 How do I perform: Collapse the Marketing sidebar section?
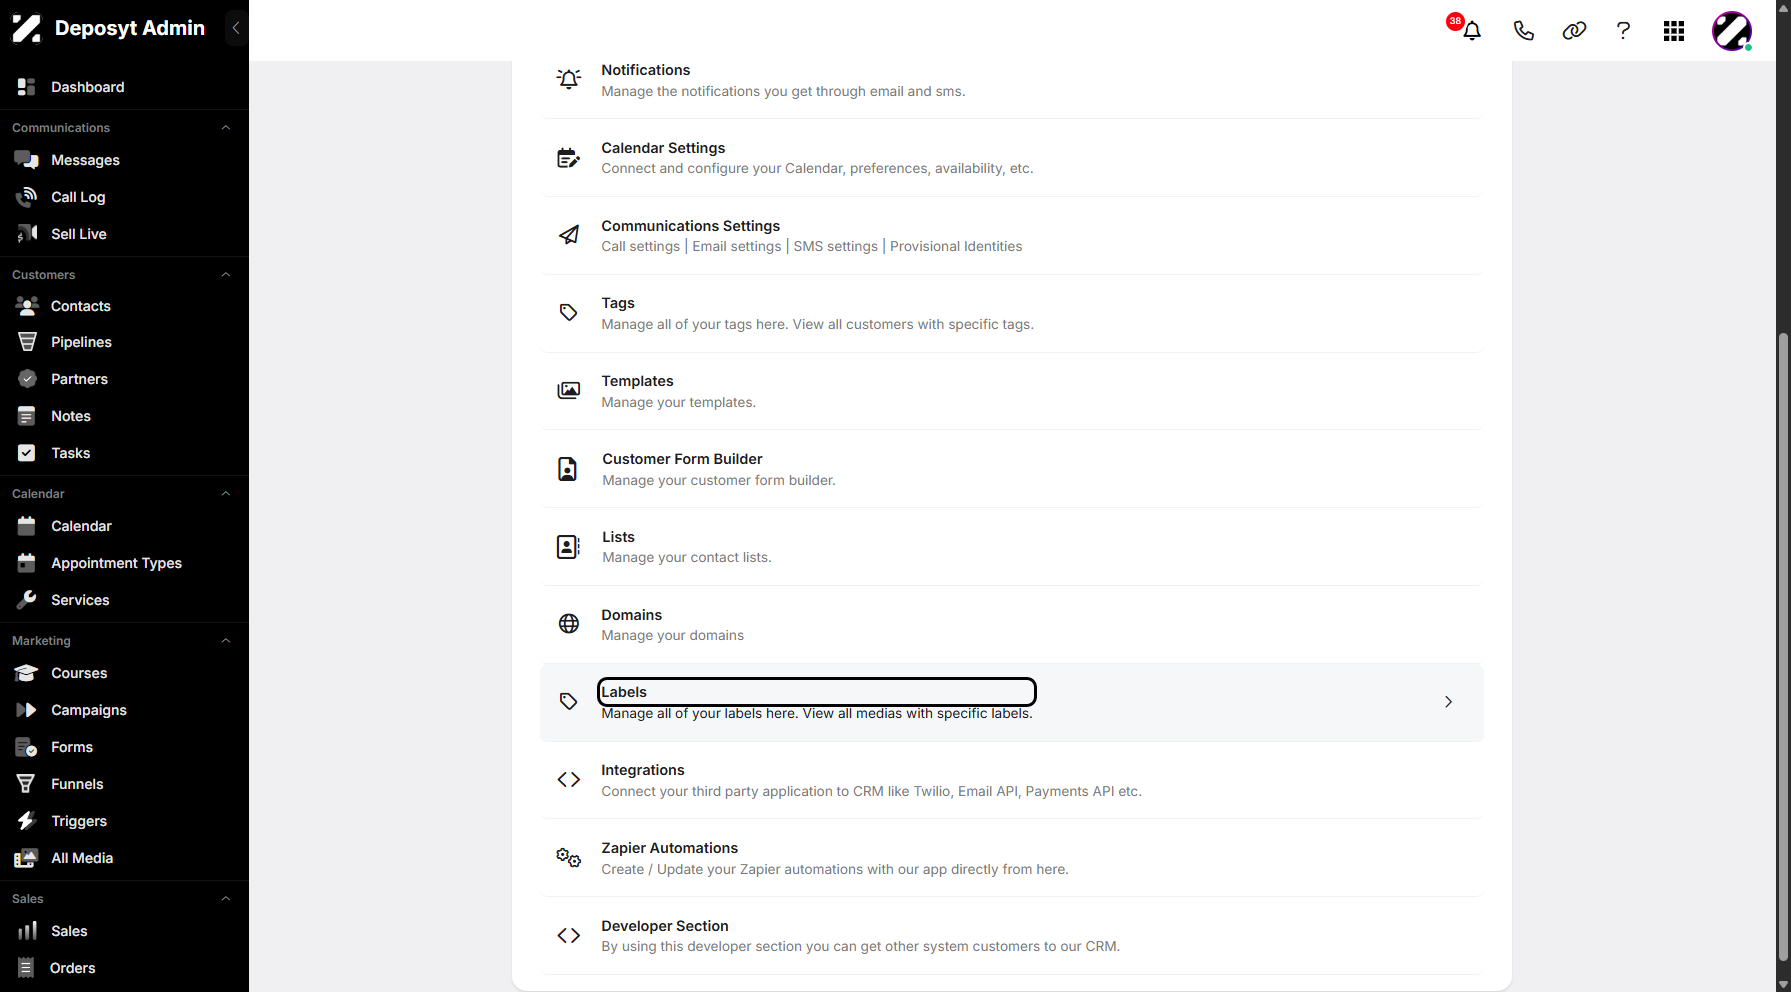(226, 641)
